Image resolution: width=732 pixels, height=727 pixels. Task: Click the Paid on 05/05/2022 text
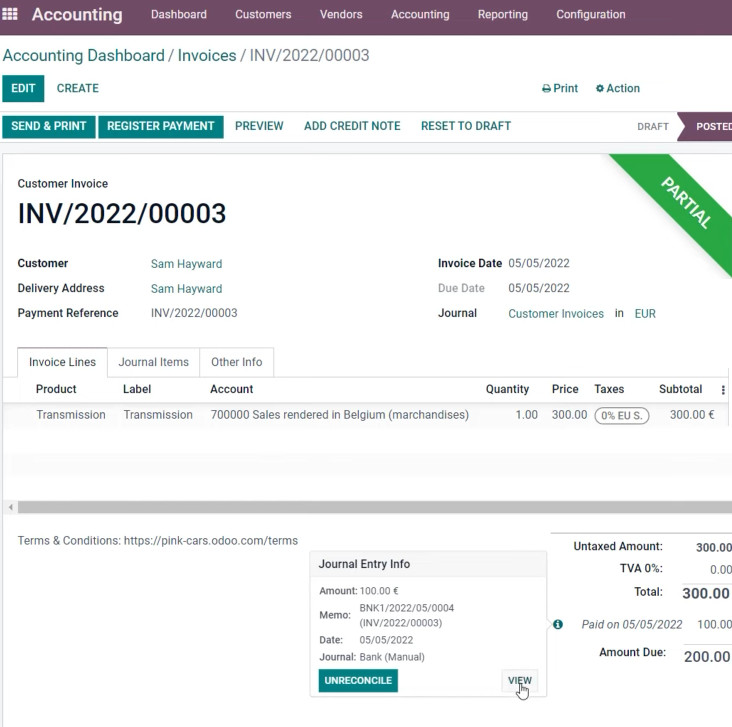[x=632, y=625]
